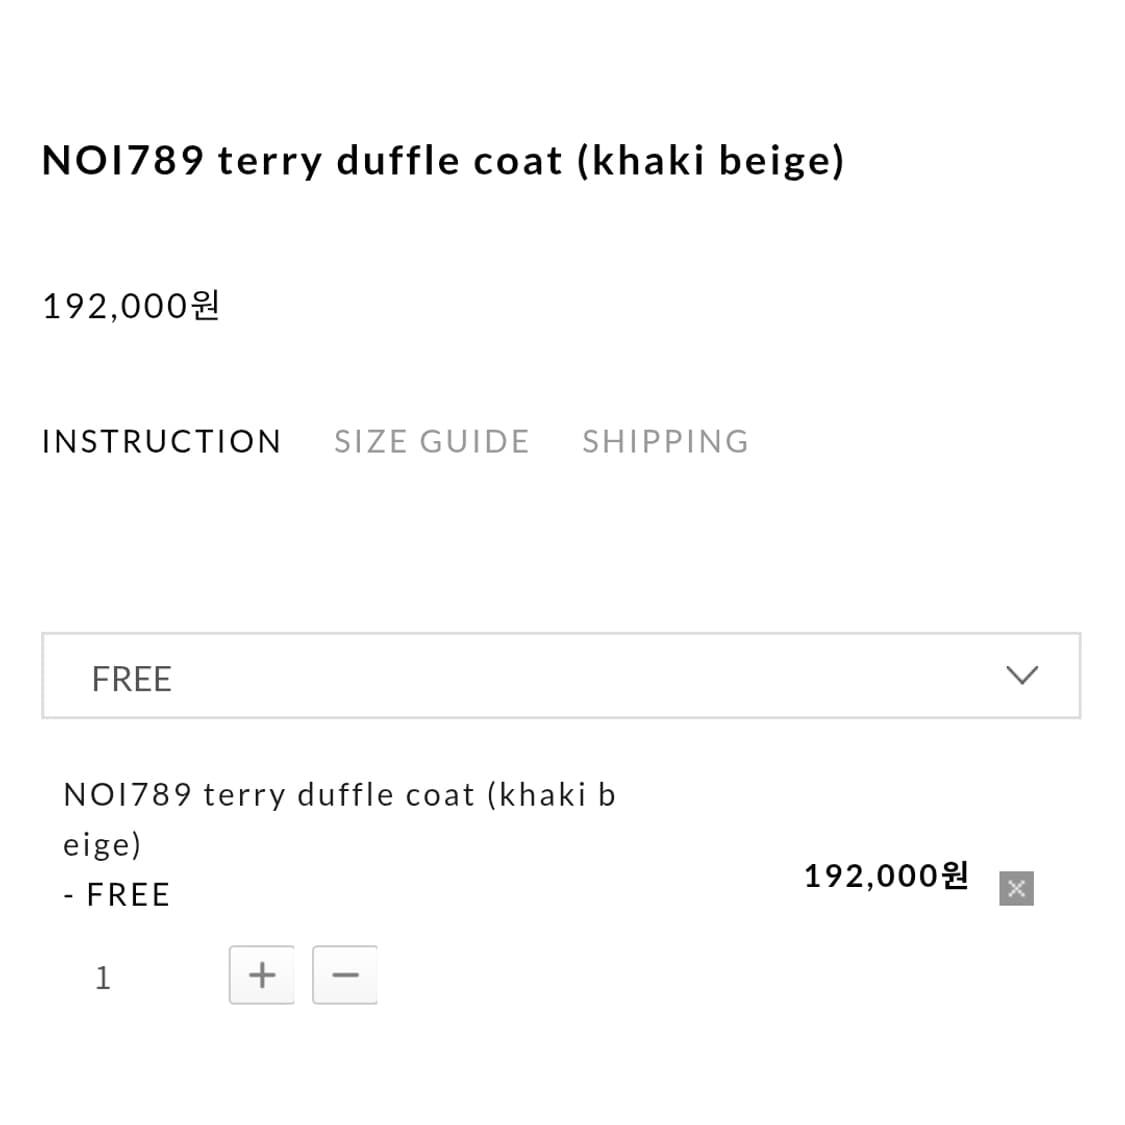Remove the selected duffle coat item
Screen dimensions: 1125x1125
[1015, 888]
